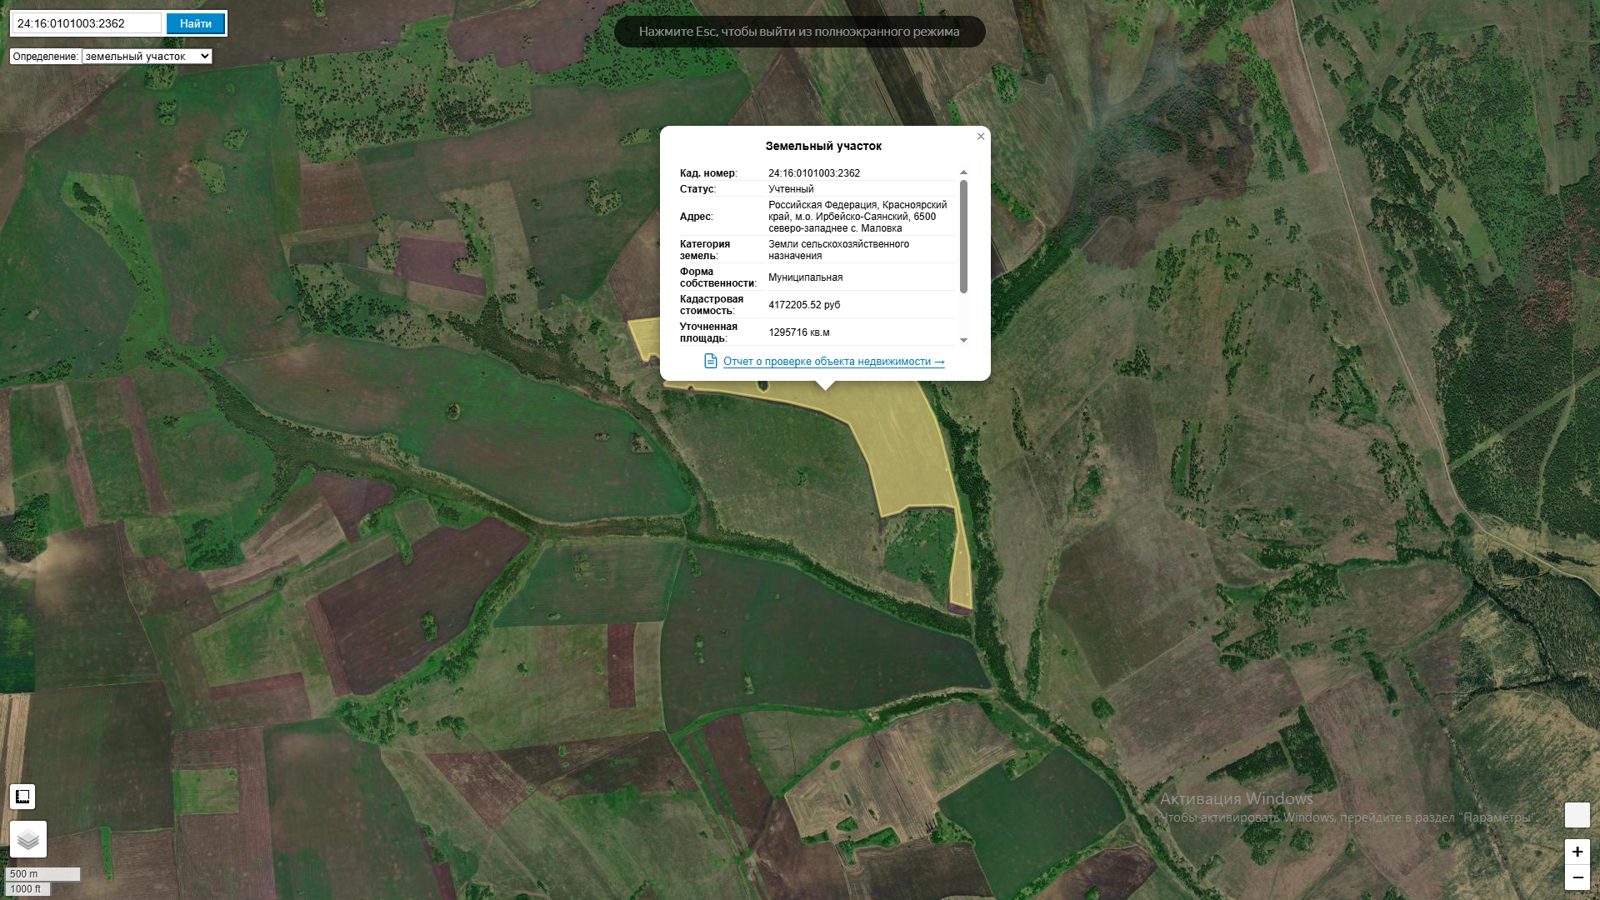Zoom in with the plus button
The height and width of the screenshot is (900, 1600).
point(1577,852)
